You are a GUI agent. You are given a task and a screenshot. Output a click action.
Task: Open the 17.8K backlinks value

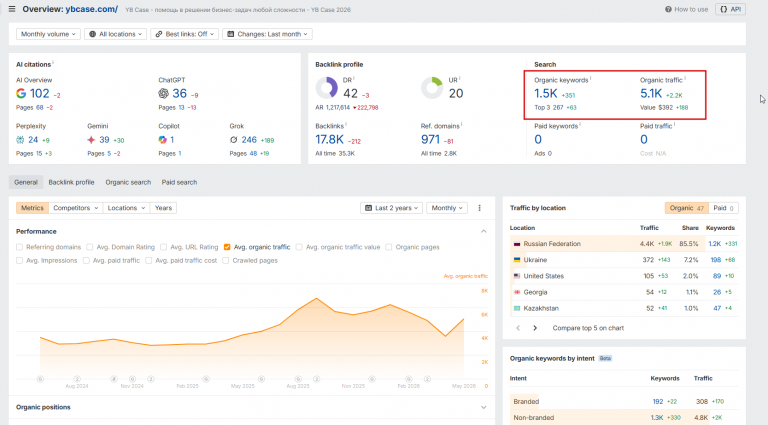[x=329, y=140]
